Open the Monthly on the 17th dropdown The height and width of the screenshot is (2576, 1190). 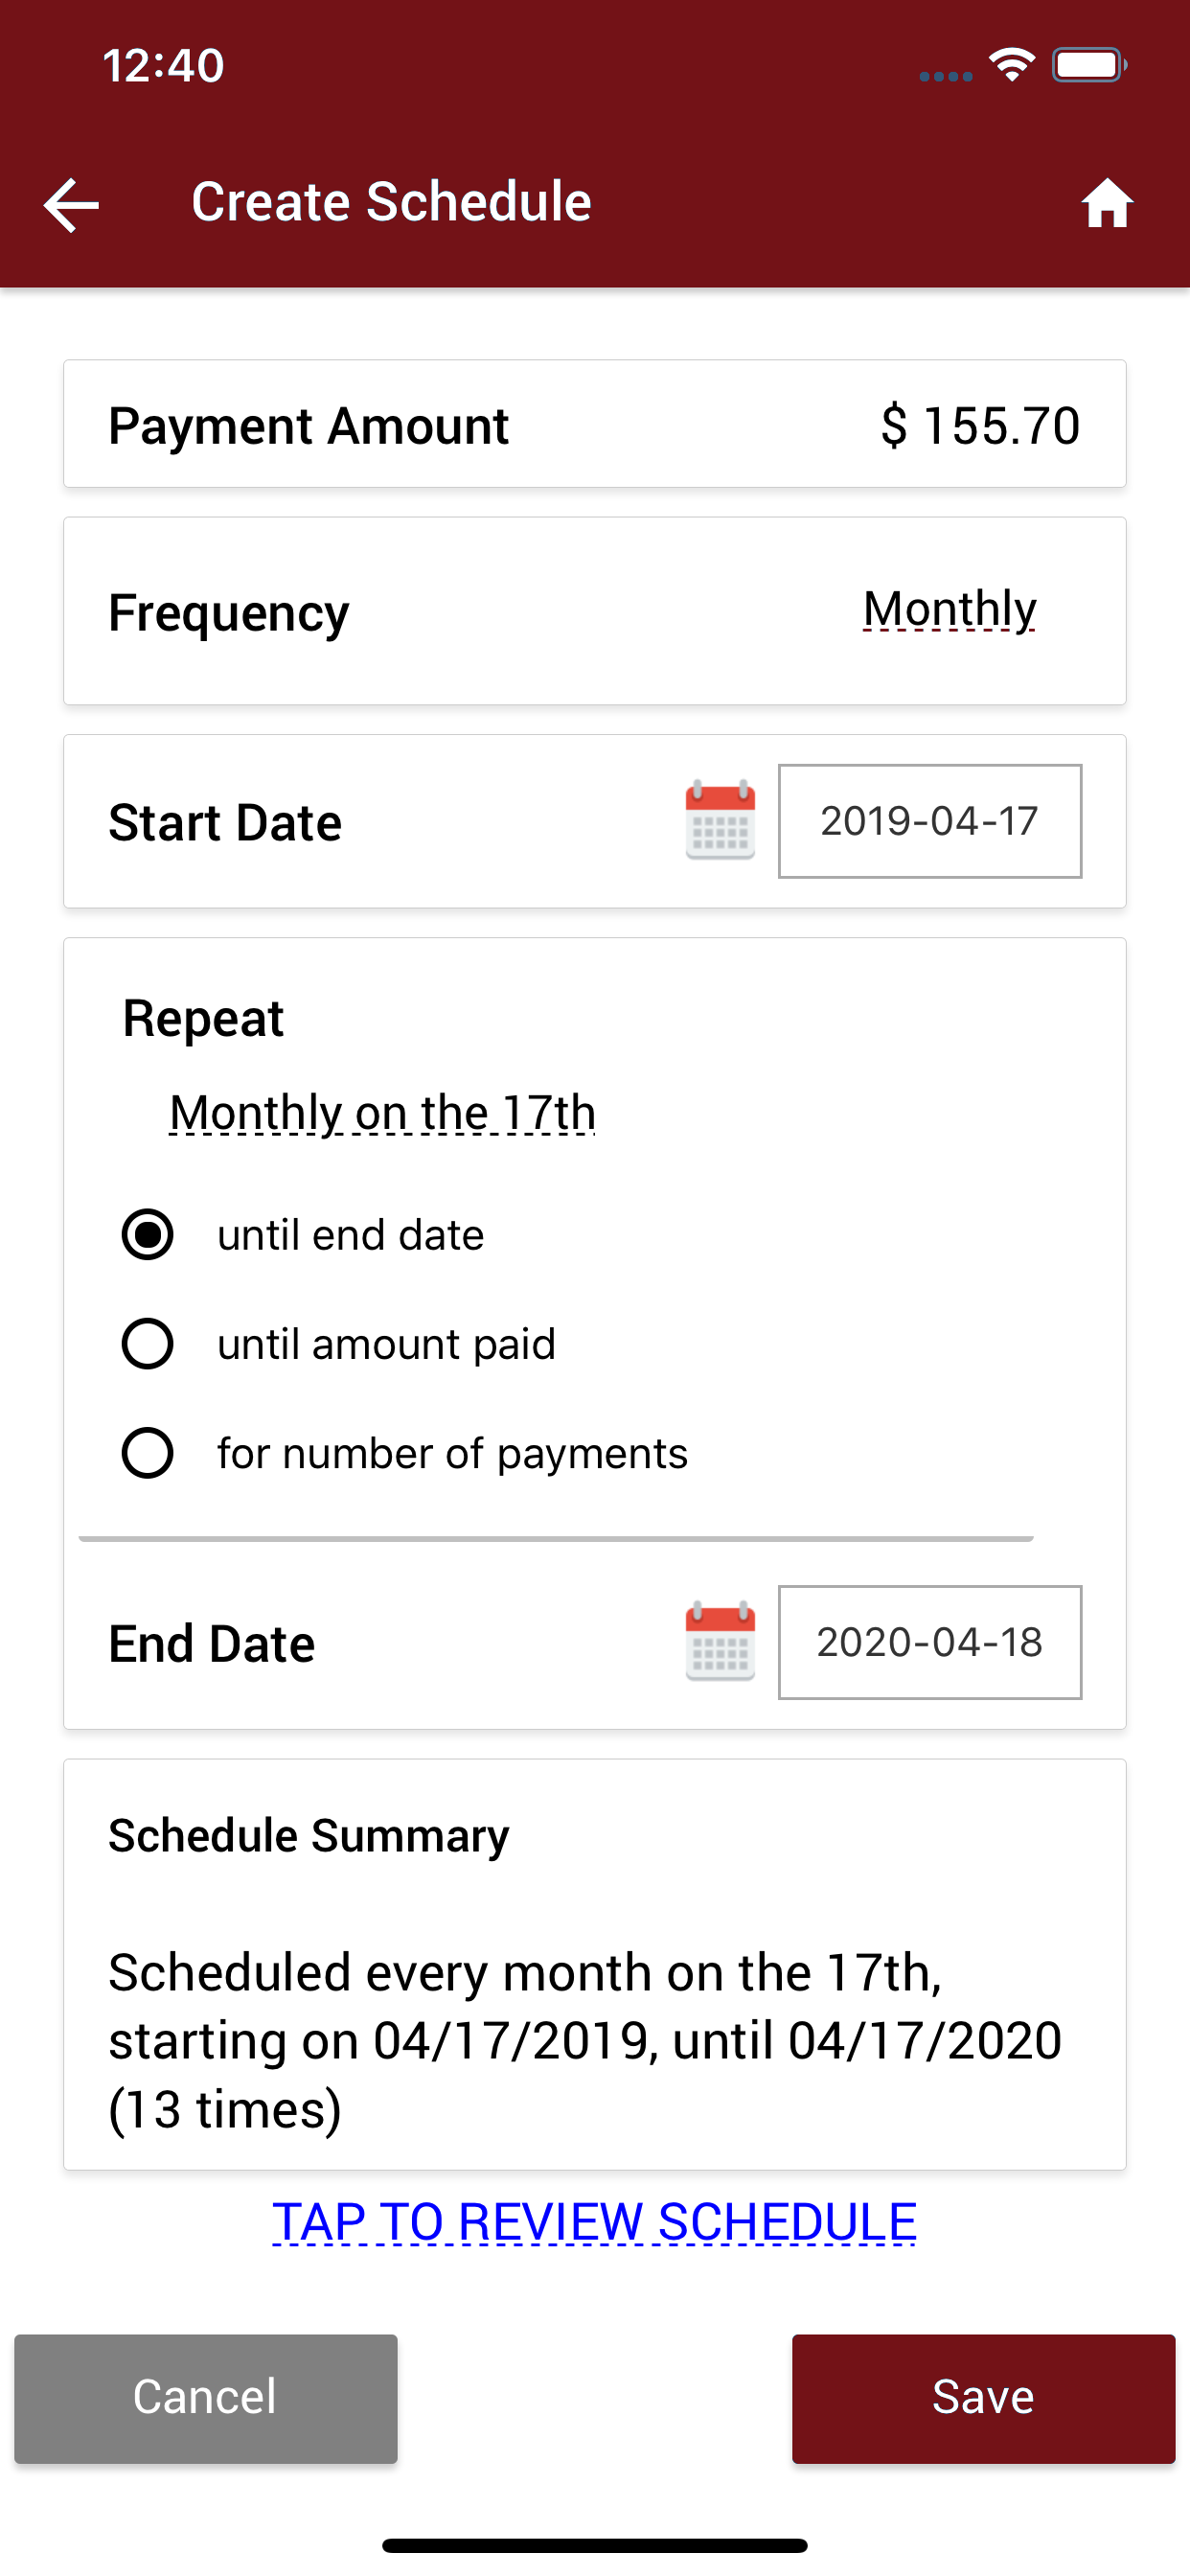[x=382, y=1113]
